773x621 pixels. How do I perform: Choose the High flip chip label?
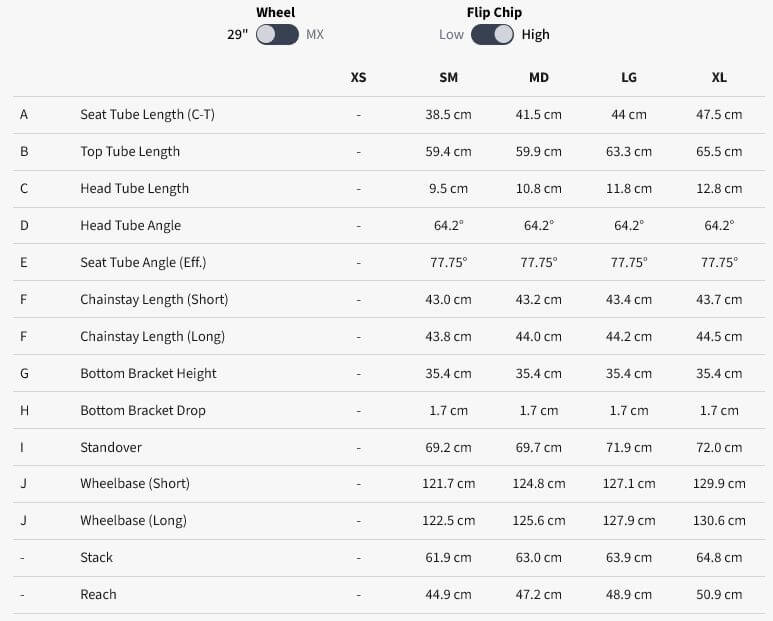pyautogui.click(x=536, y=35)
